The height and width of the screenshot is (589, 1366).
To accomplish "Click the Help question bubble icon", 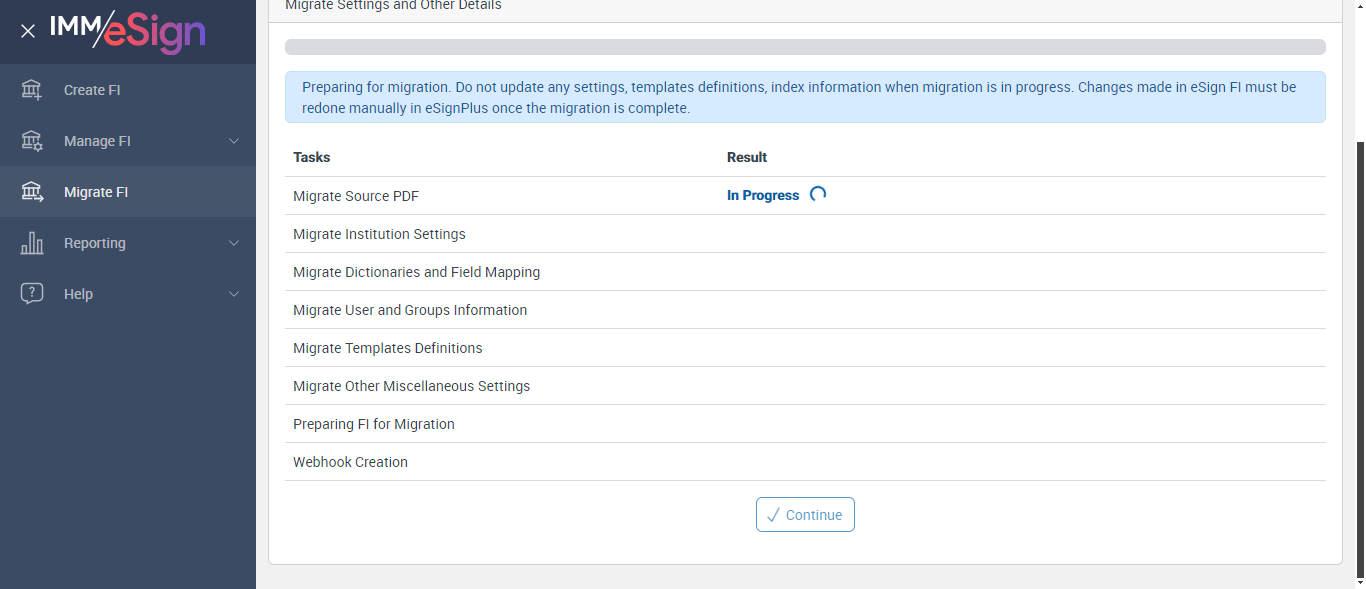I will click(32, 294).
